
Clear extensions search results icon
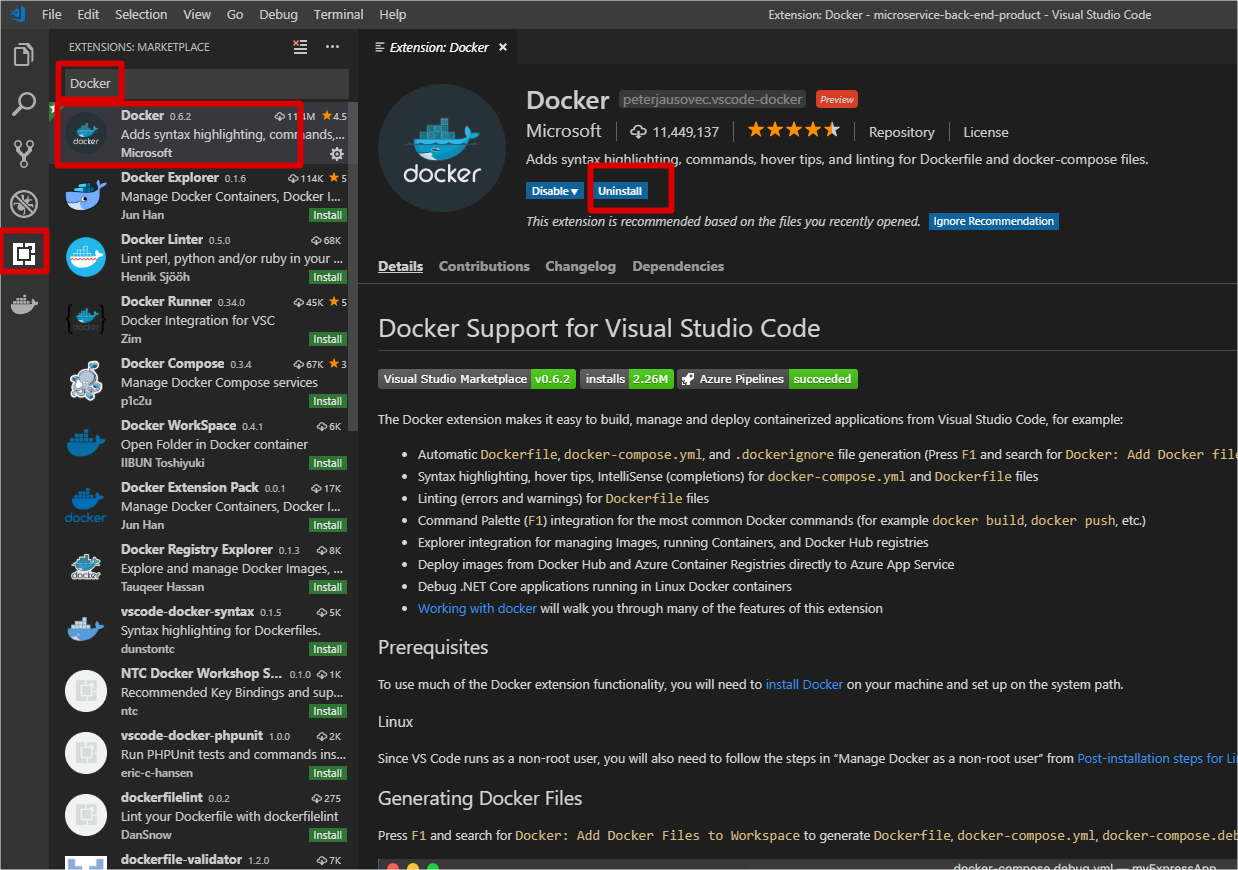300,46
